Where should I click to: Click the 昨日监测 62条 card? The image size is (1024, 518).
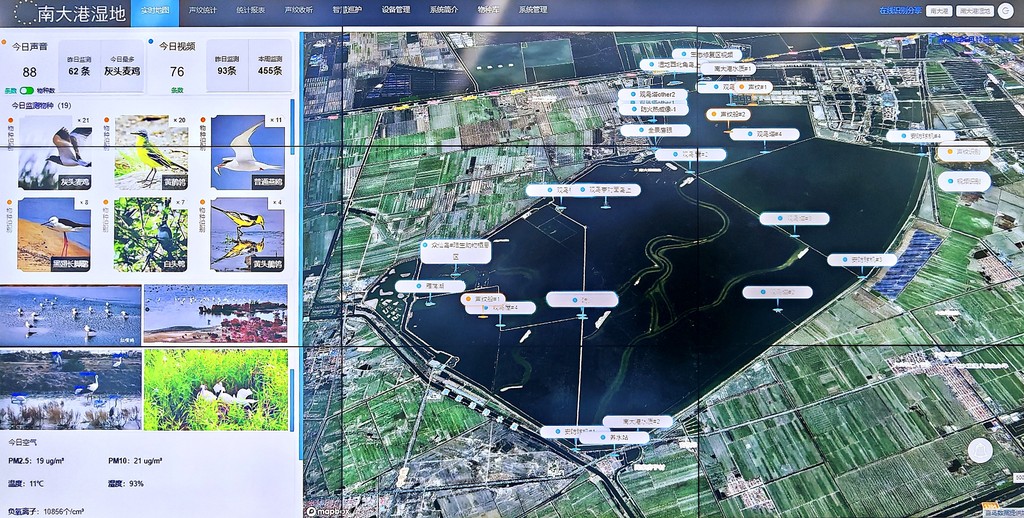click(79, 65)
